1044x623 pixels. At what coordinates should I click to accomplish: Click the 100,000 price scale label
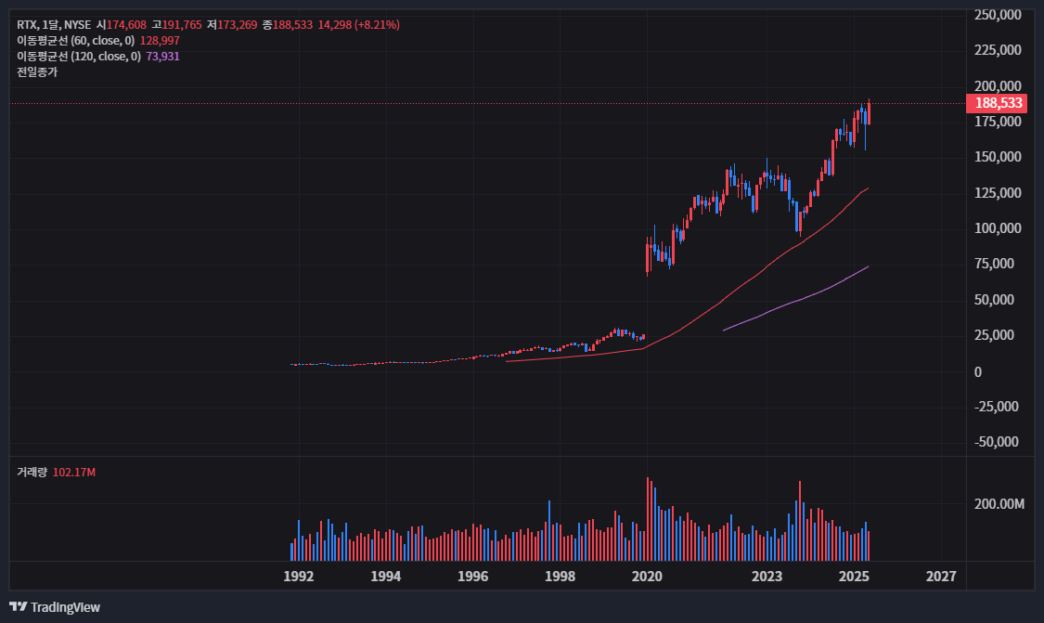point(997,228)
